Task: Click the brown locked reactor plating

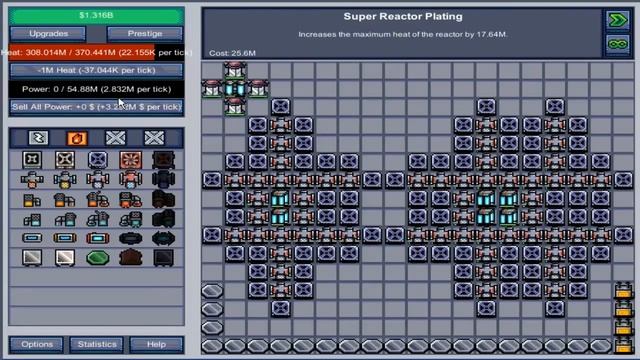Action: pyautogui.click(x=131, y=257)
